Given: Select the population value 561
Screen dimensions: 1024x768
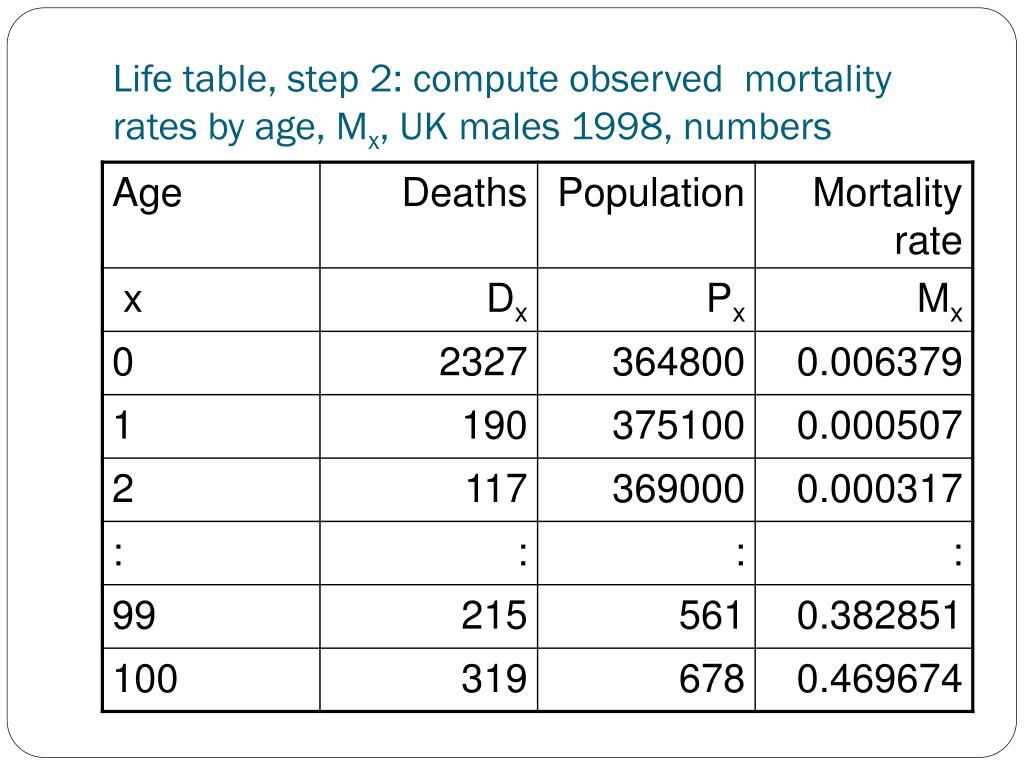Looking at the screenshot, I should pos(711,616).
